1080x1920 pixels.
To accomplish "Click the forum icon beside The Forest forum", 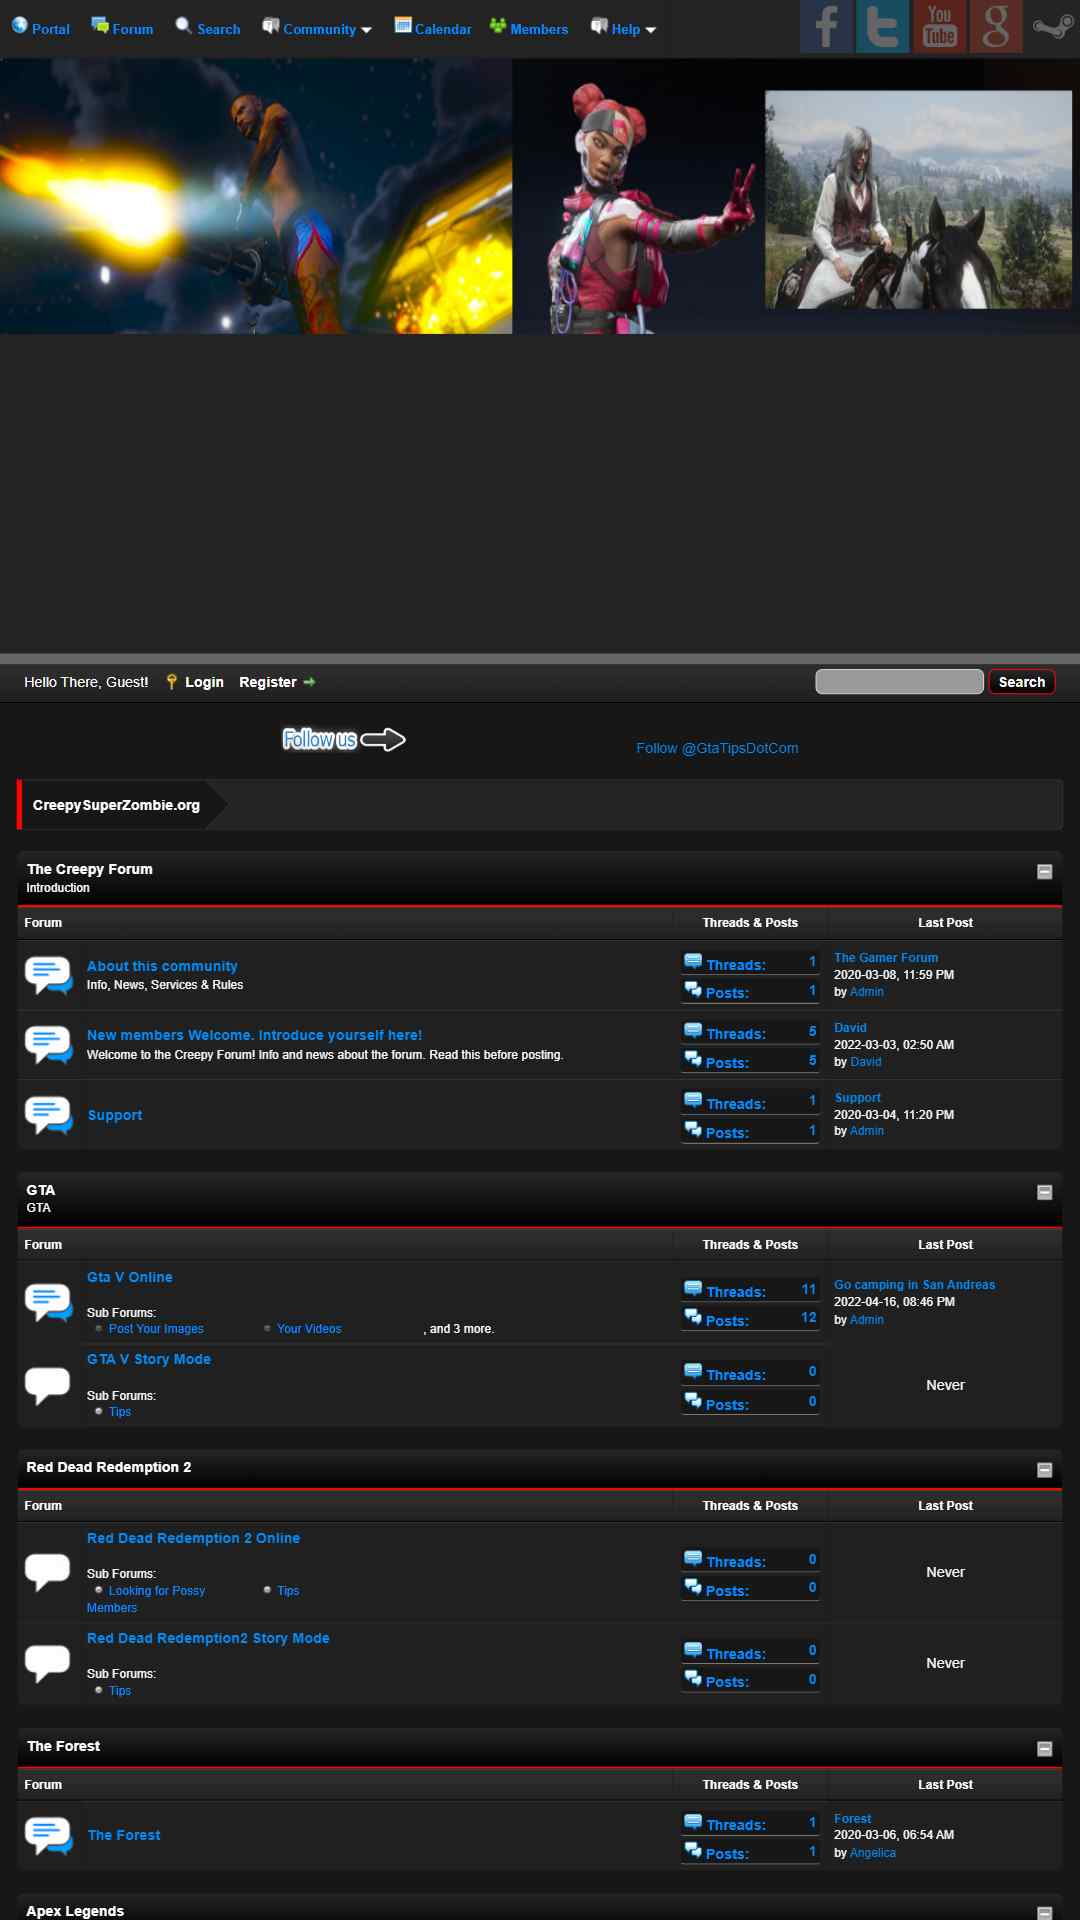I will pos(48,1835).
